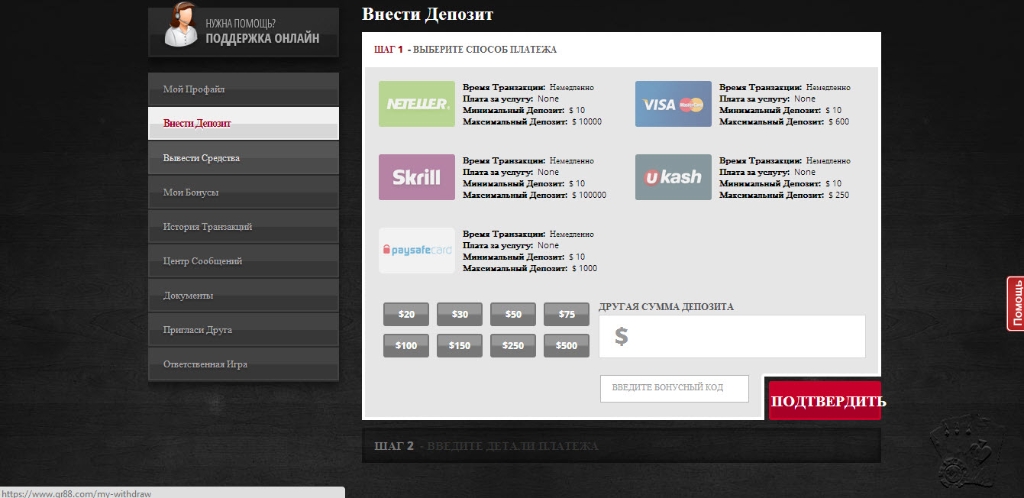The height and width of the screenshot is (498, 1024).
Task: Choose the $20 deposit amount
Action: tap(406, 314)
